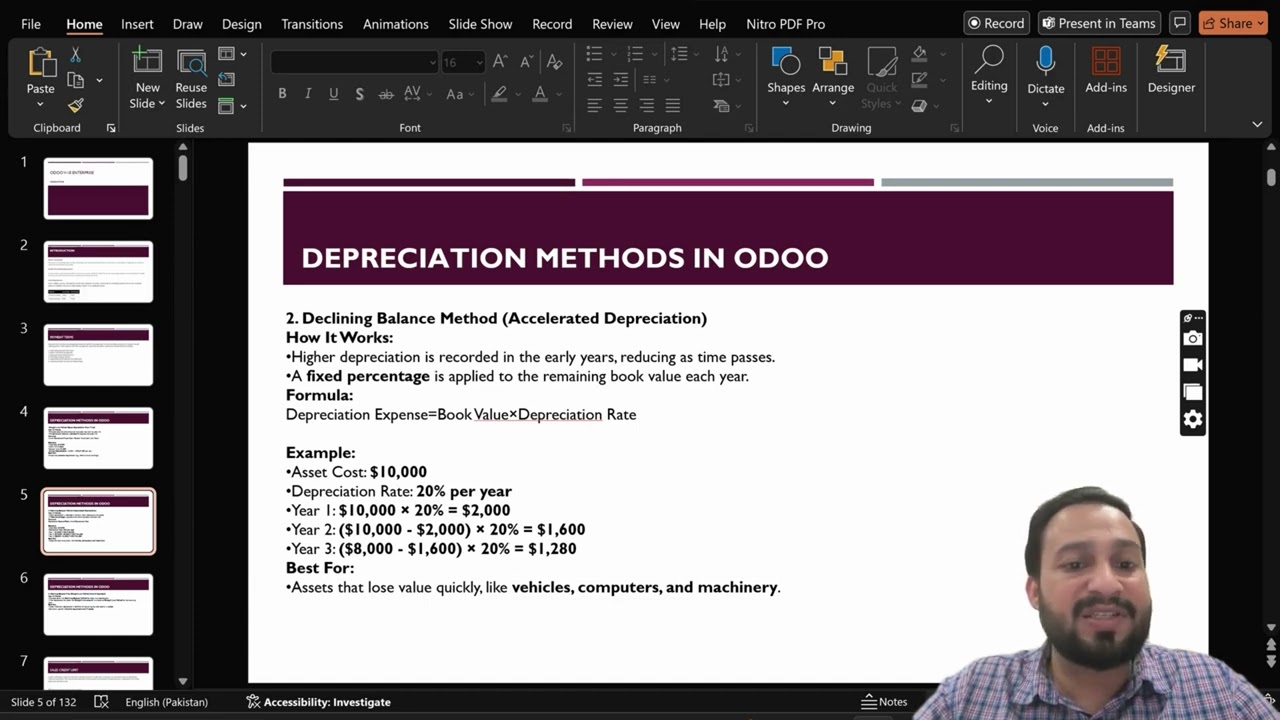Open the File menu

coord(31,23)
